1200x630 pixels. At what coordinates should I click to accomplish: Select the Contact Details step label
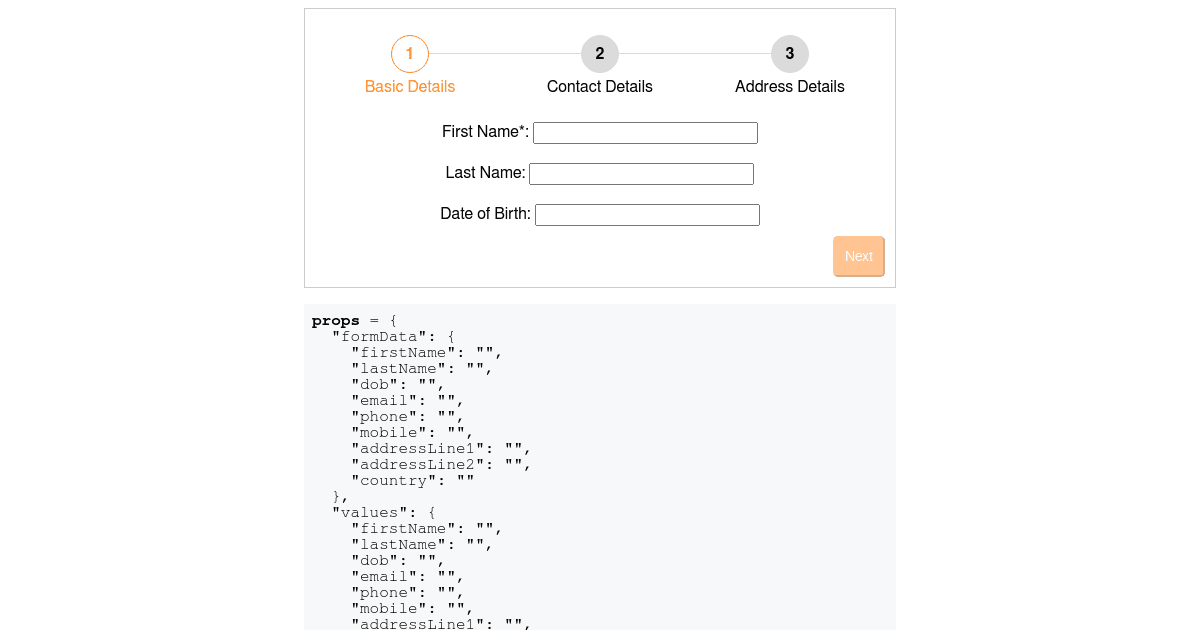pyautogui.click(x=600, y=87)
